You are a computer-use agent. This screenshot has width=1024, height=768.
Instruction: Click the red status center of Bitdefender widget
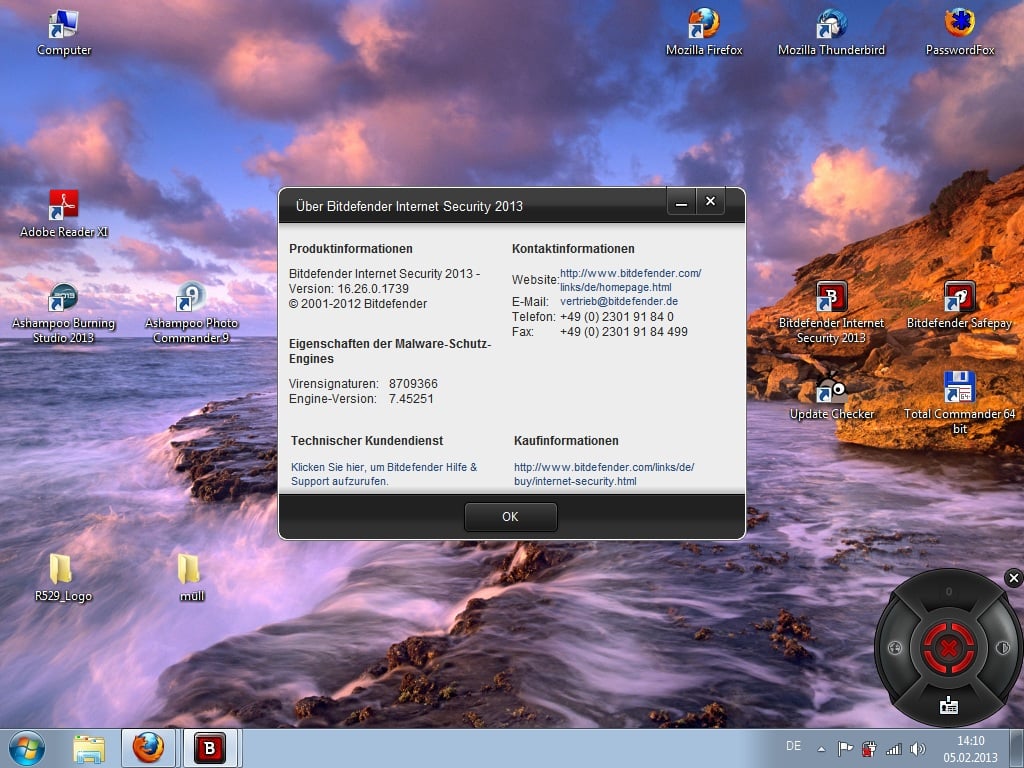948,648
